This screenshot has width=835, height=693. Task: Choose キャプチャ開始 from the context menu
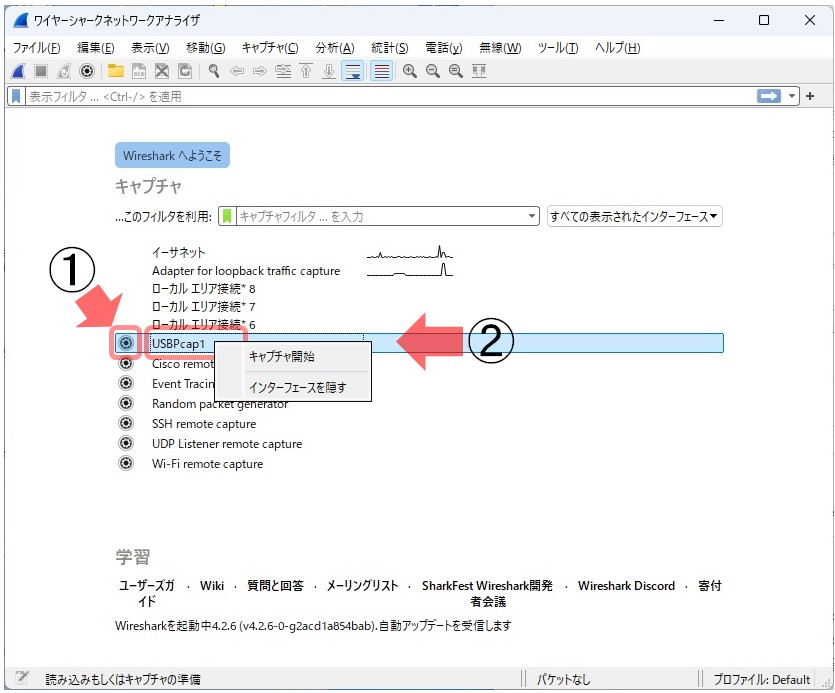tap(281, 357)
